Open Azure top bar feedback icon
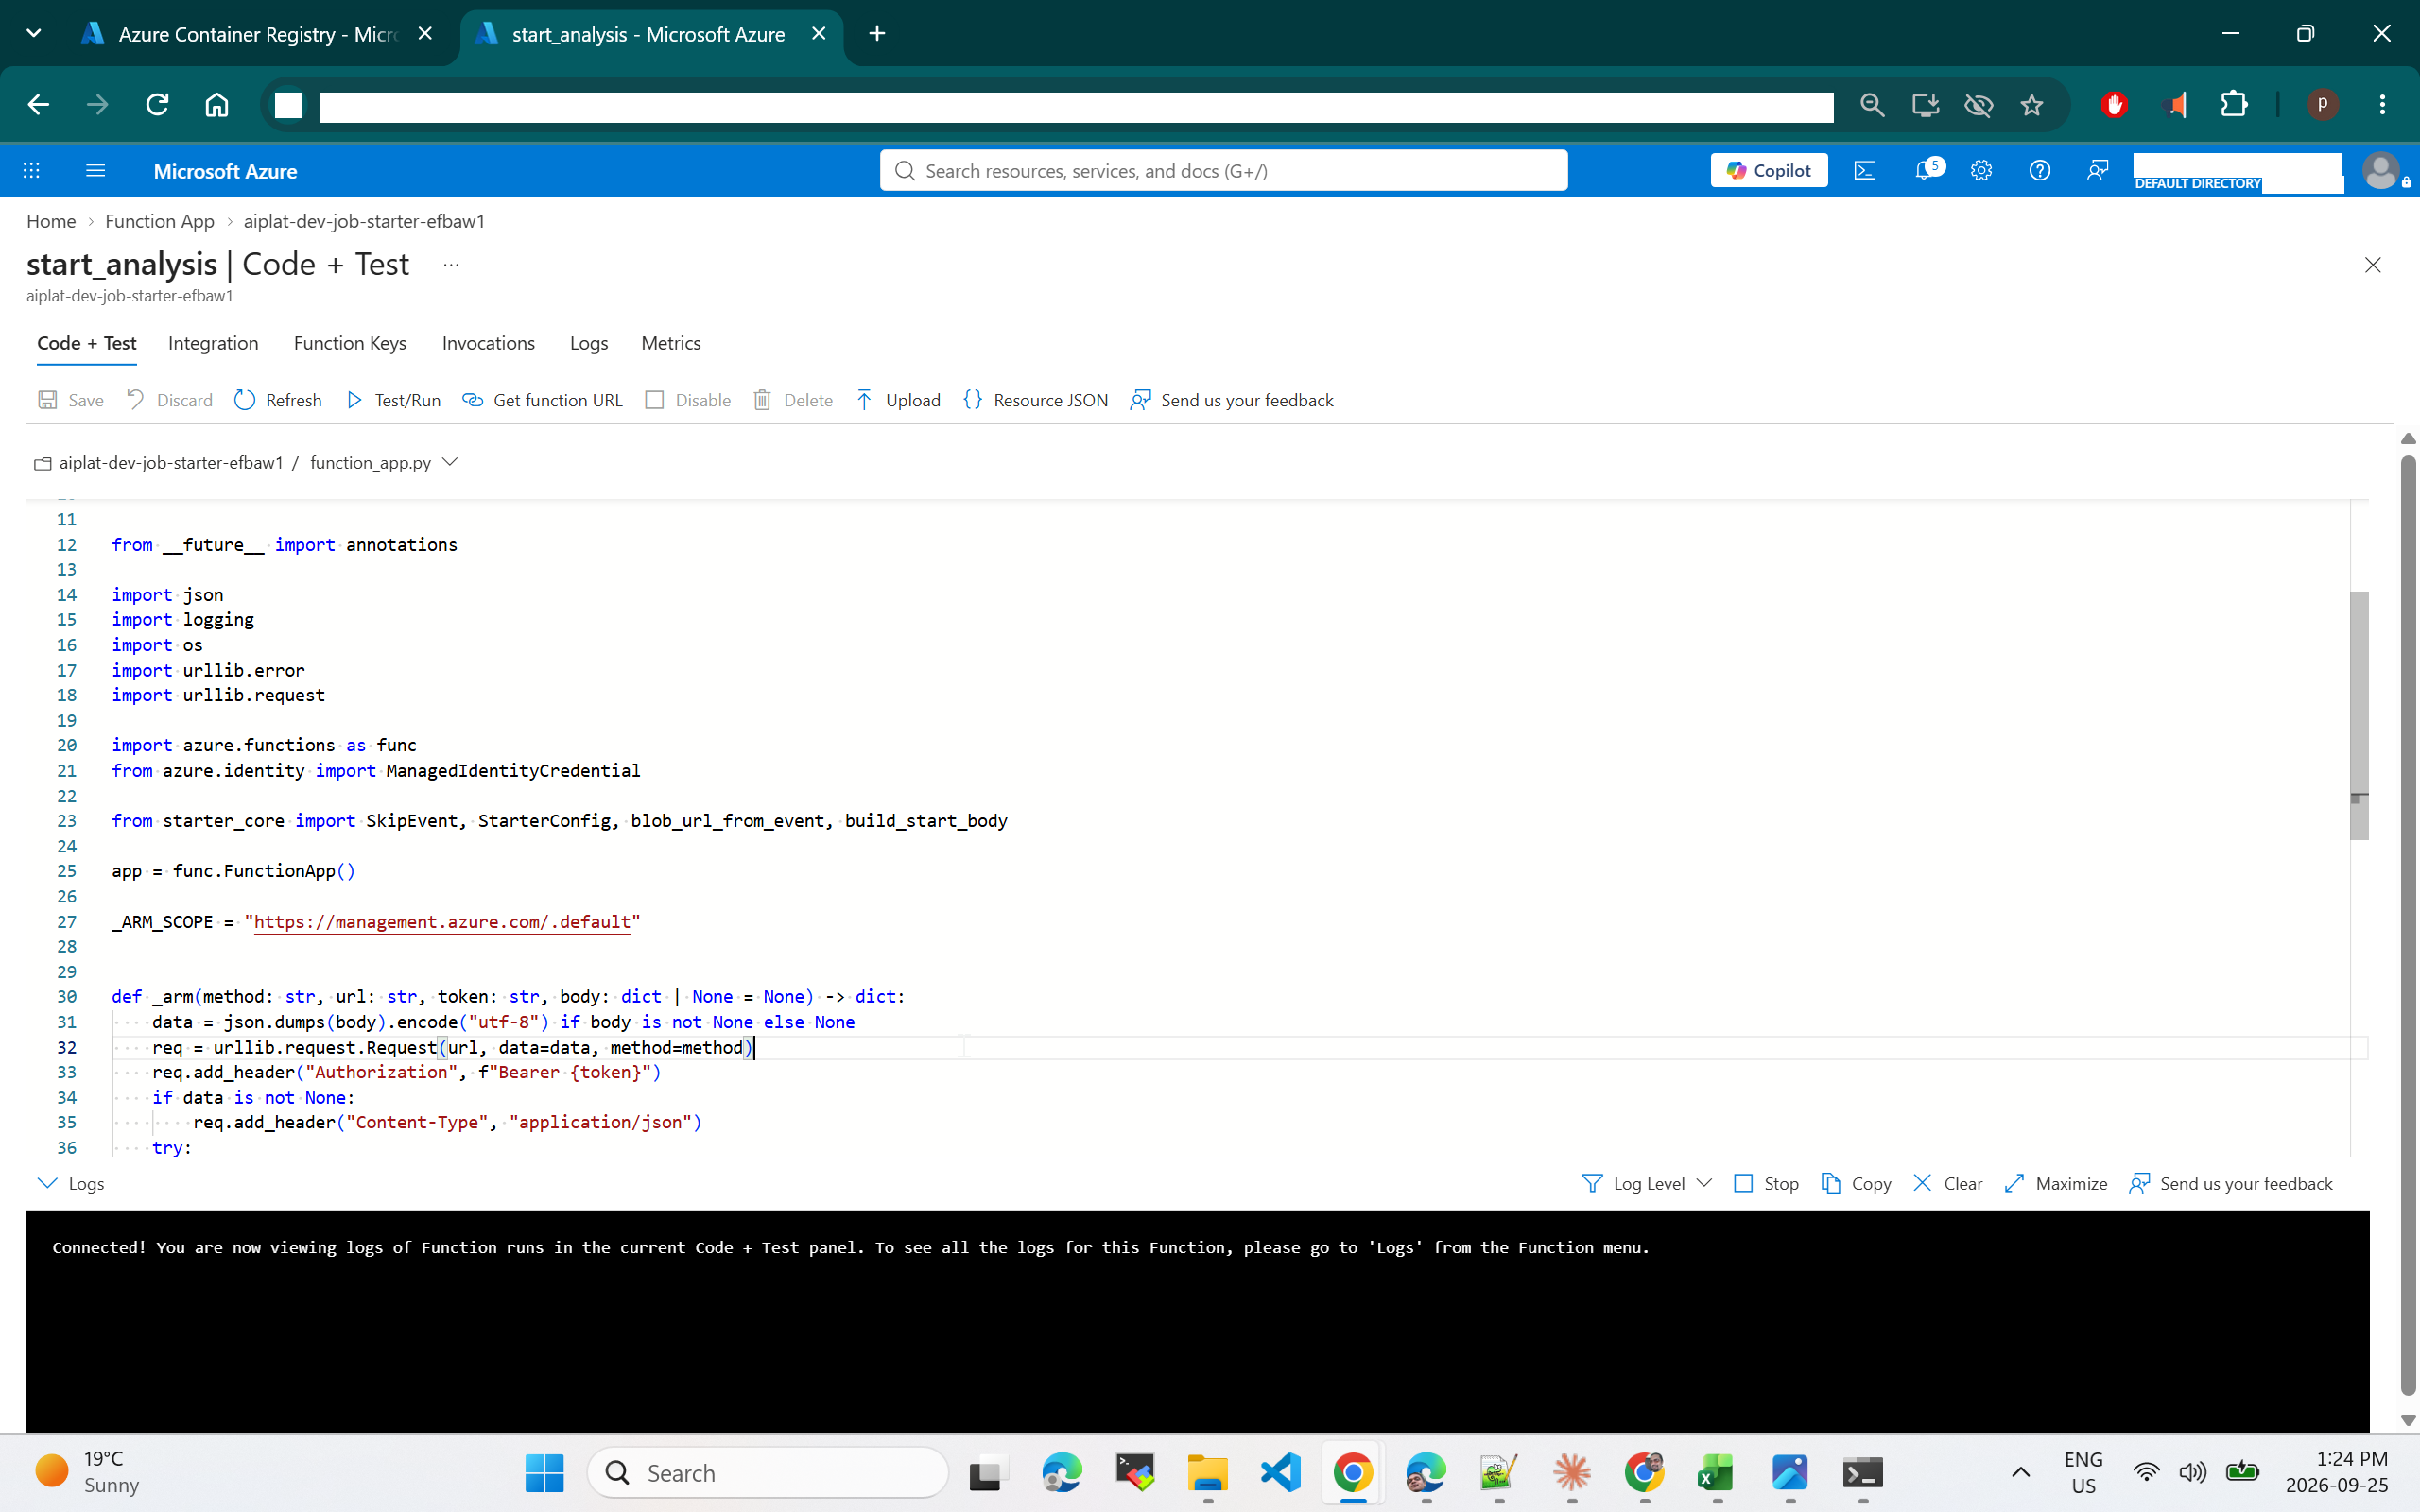2420x1512 pixels. pos(2097,171)
